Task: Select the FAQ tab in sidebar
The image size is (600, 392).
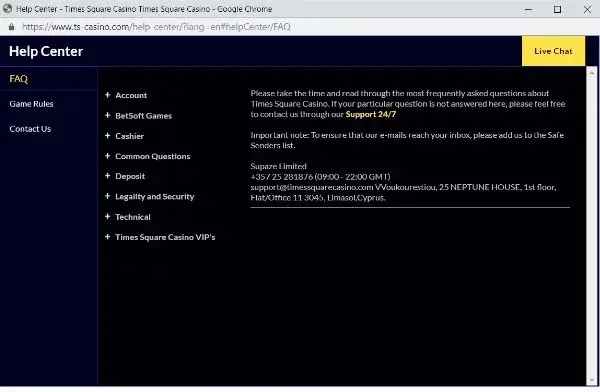Action: click(19, 79)
